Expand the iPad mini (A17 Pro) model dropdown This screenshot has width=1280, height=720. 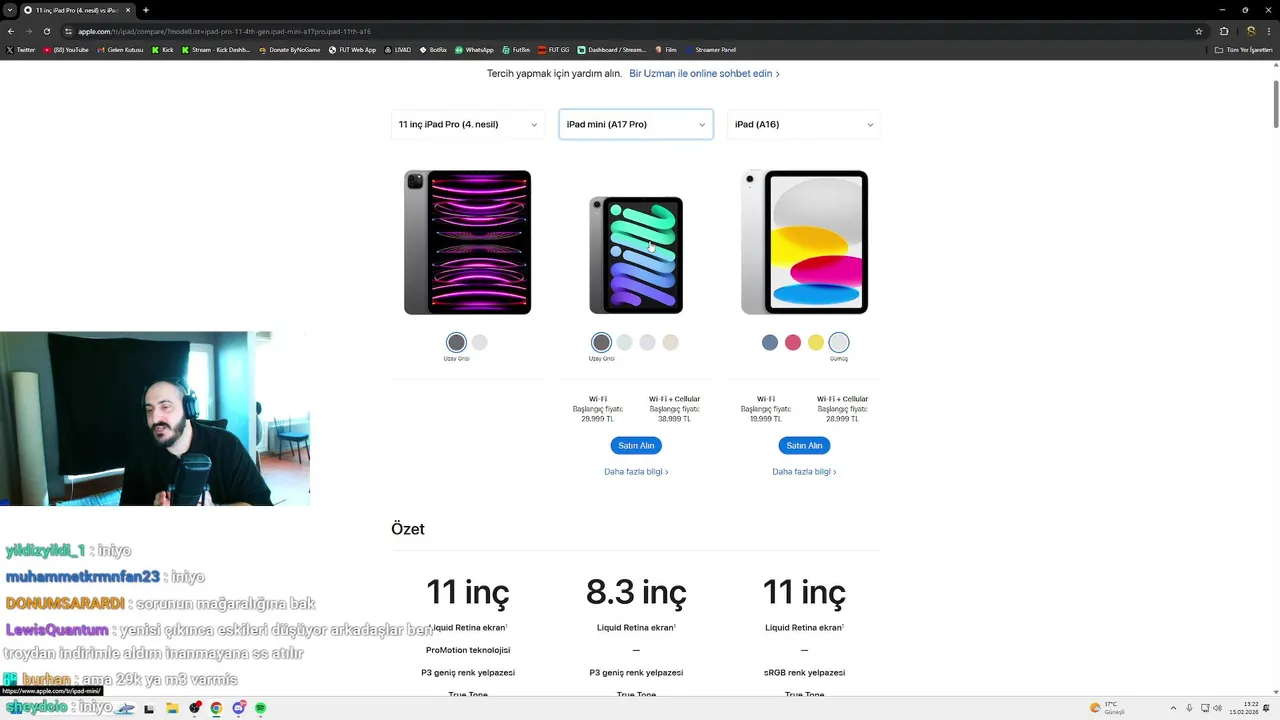pyautogui.click(x=636, y=124)
